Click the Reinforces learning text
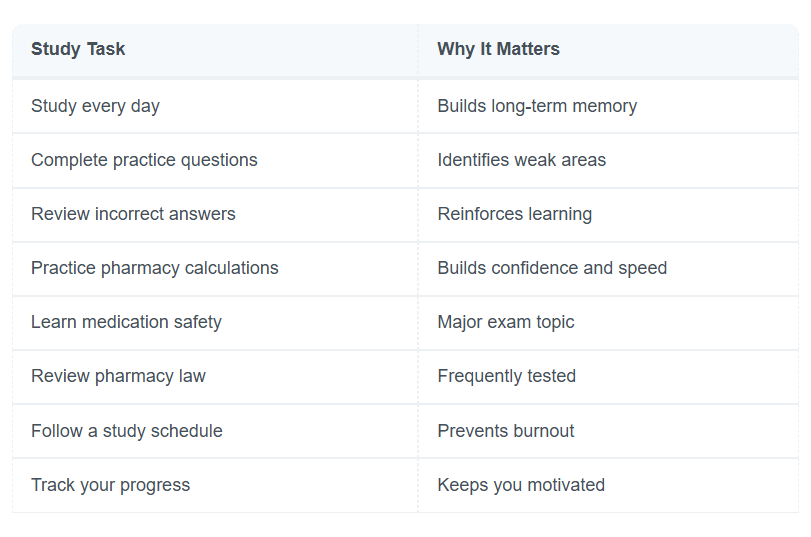811x537 pixels. click(x=515, y=214)
